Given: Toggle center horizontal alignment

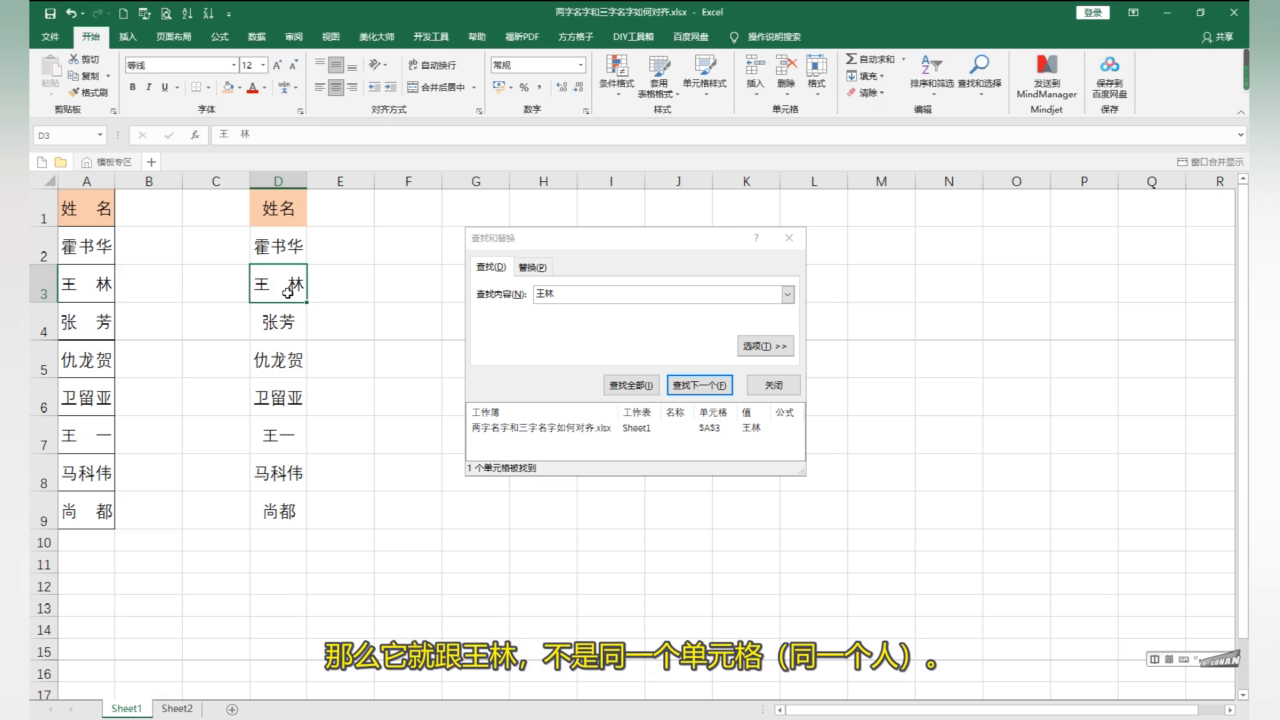Looking at the screenshot, I should 336,87.
